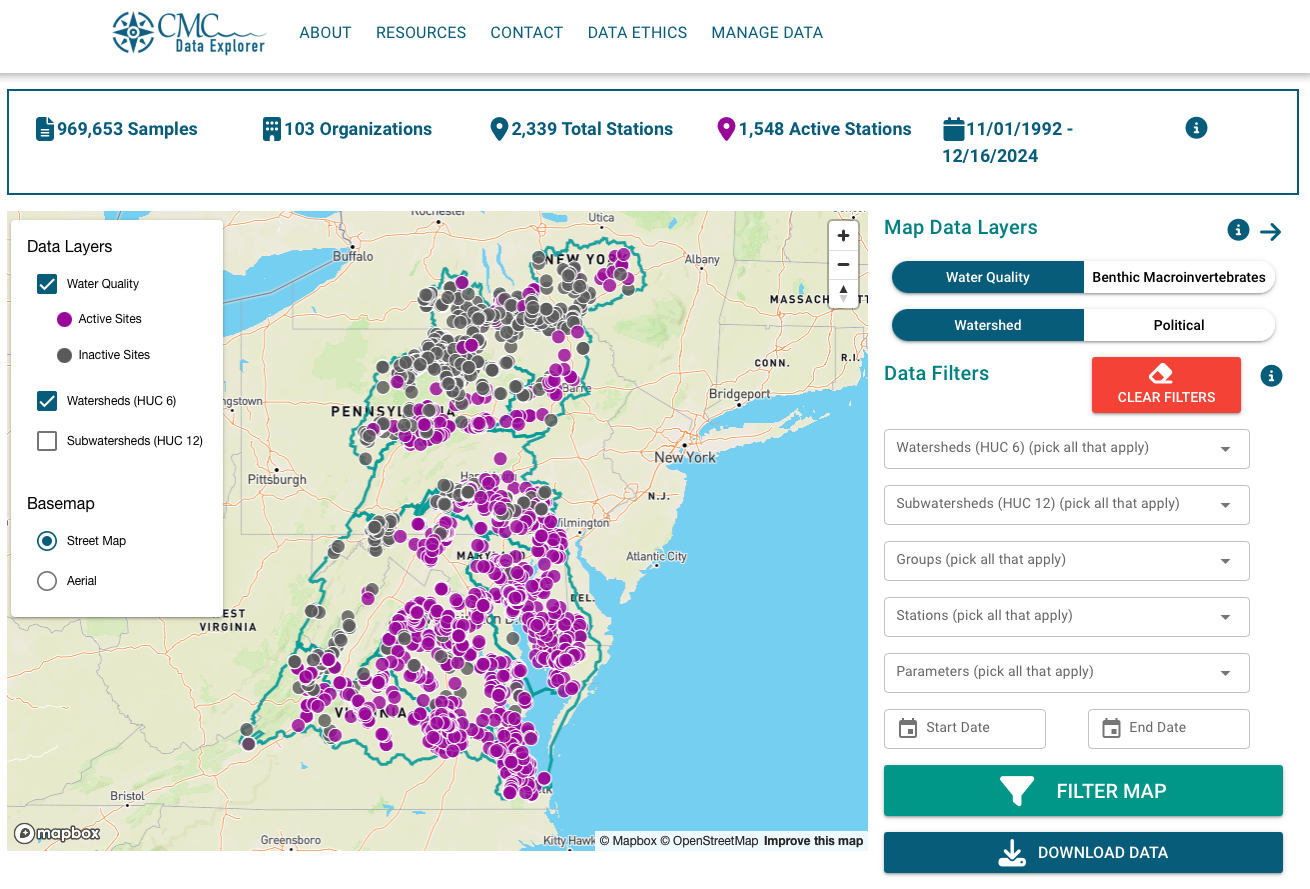Image resolution: width=1310 pixels, height=889 pixels.
Task: Click info icon beside Map Data Layers
Action: [1238, 230]
